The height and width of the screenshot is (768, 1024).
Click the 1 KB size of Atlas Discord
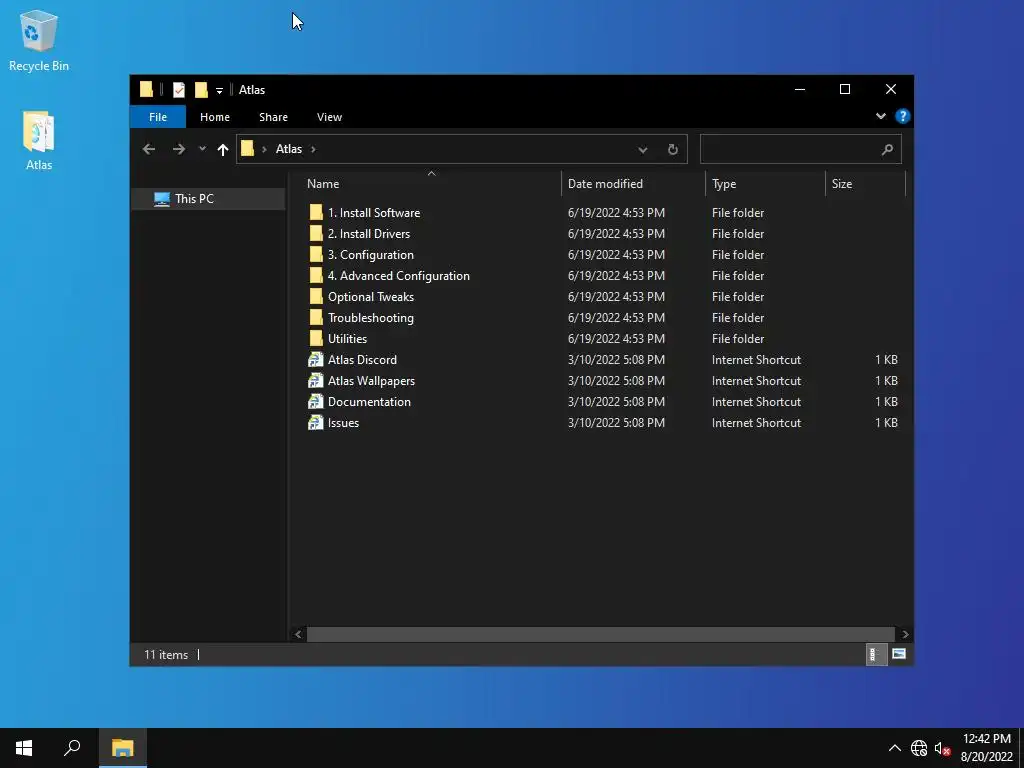click(886, 360)
